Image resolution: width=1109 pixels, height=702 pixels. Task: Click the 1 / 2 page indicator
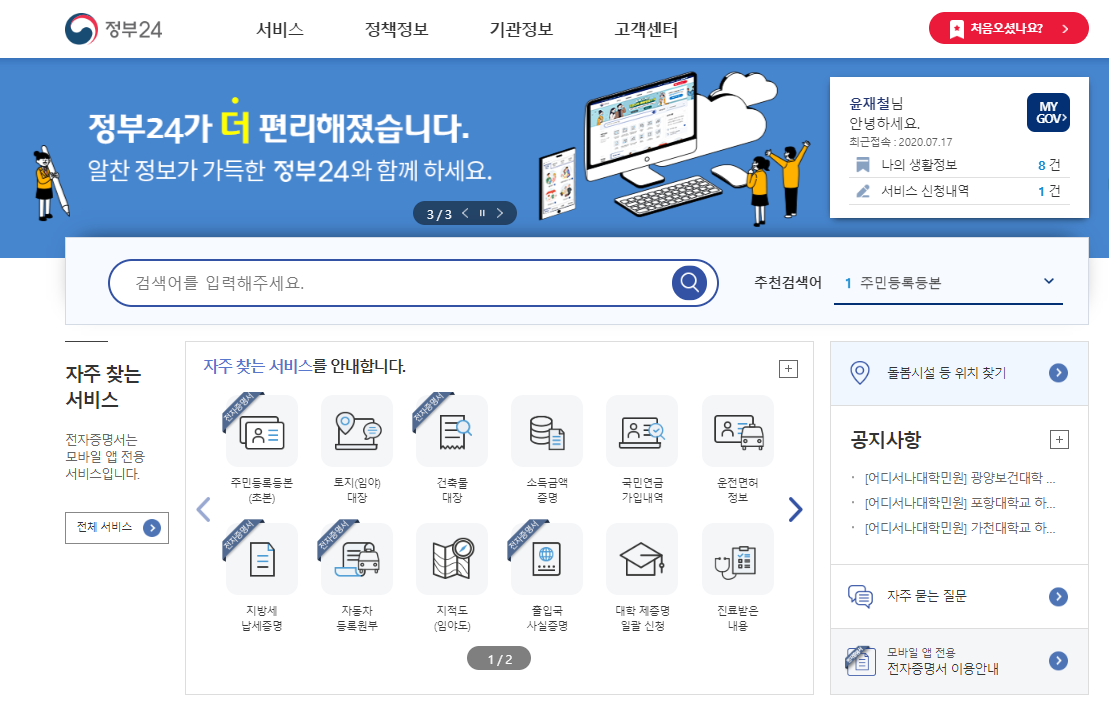tap(499, 658)
